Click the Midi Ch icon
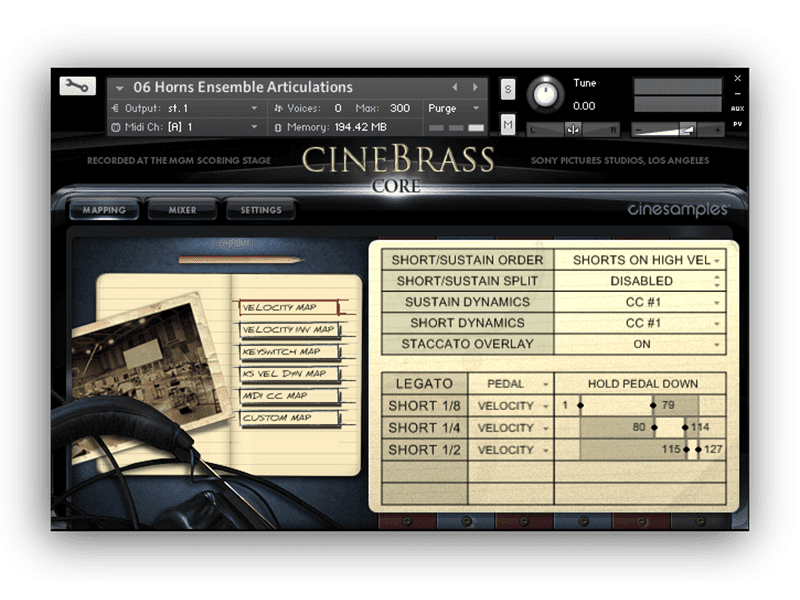Image resolution: width=800 pixels, height=600 pixels. click(116, 127)
